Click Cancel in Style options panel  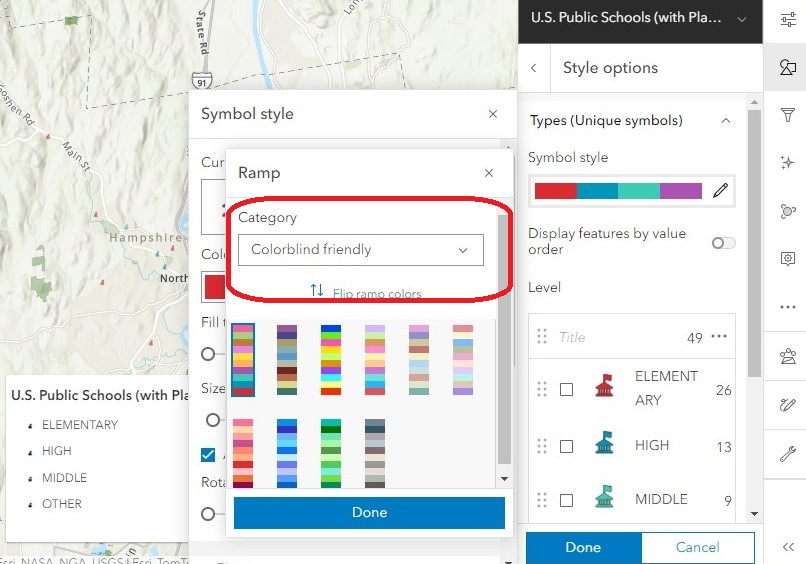(698, 548)
